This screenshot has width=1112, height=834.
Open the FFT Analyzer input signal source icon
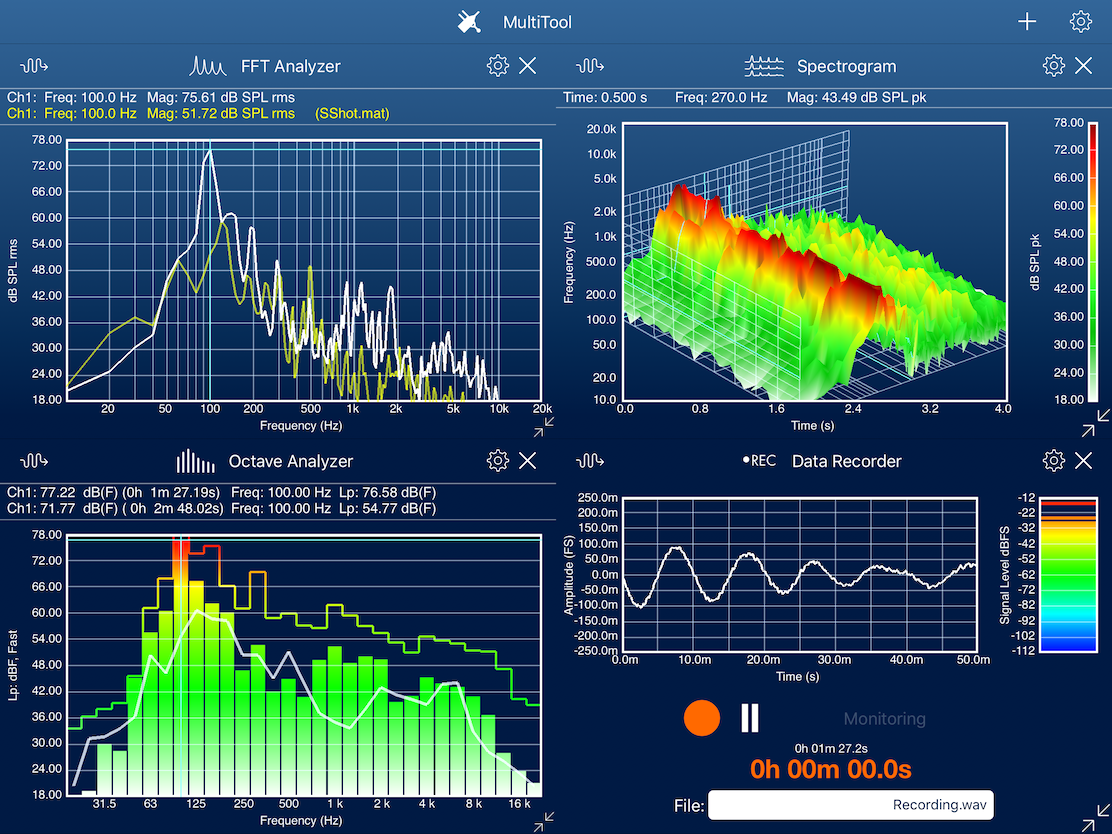(x=33, y=65)
